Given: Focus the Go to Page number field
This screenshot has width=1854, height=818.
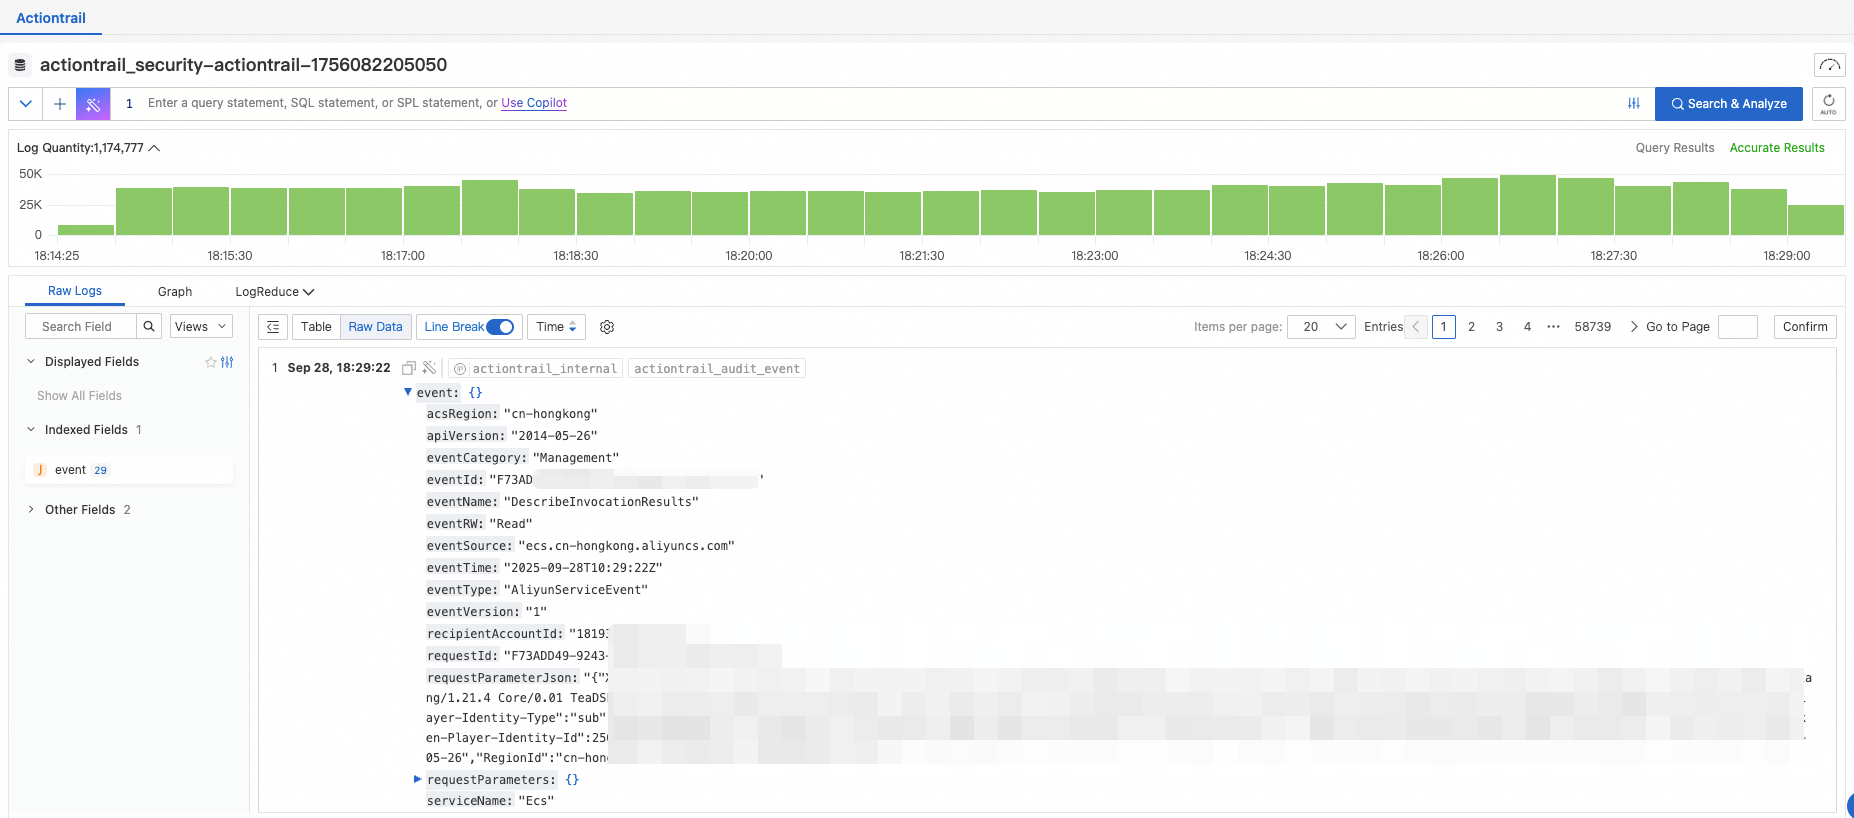Looking at the screenshot, I should coord(1738,327).
